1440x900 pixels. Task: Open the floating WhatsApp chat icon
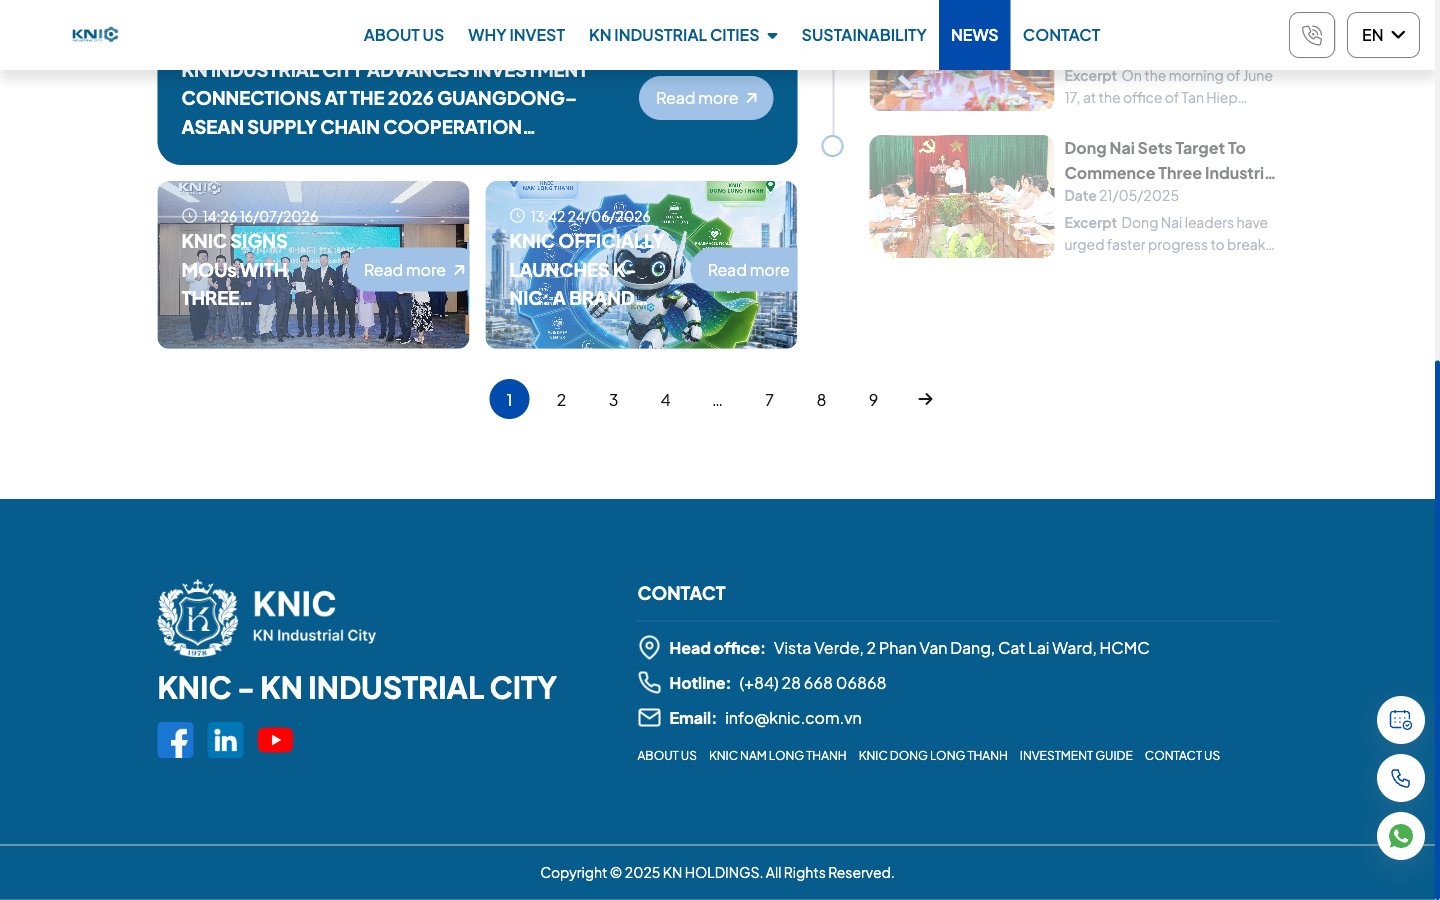(1401, 836)
